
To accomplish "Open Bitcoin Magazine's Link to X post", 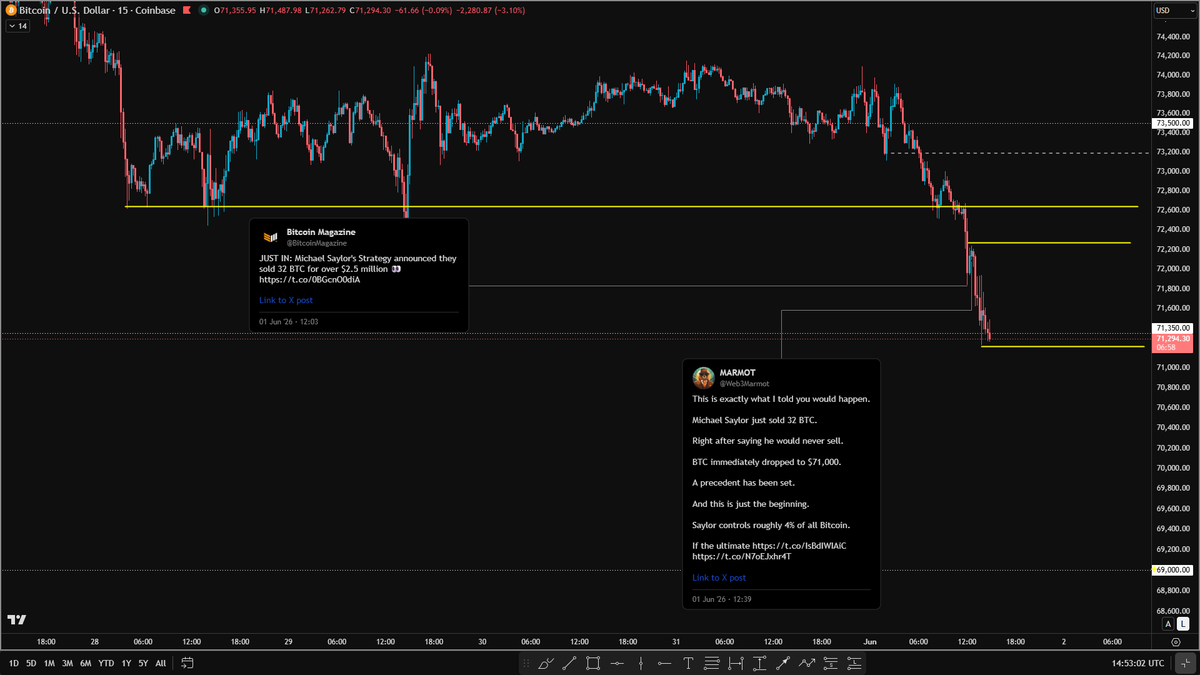I will [x=286, y=300].
